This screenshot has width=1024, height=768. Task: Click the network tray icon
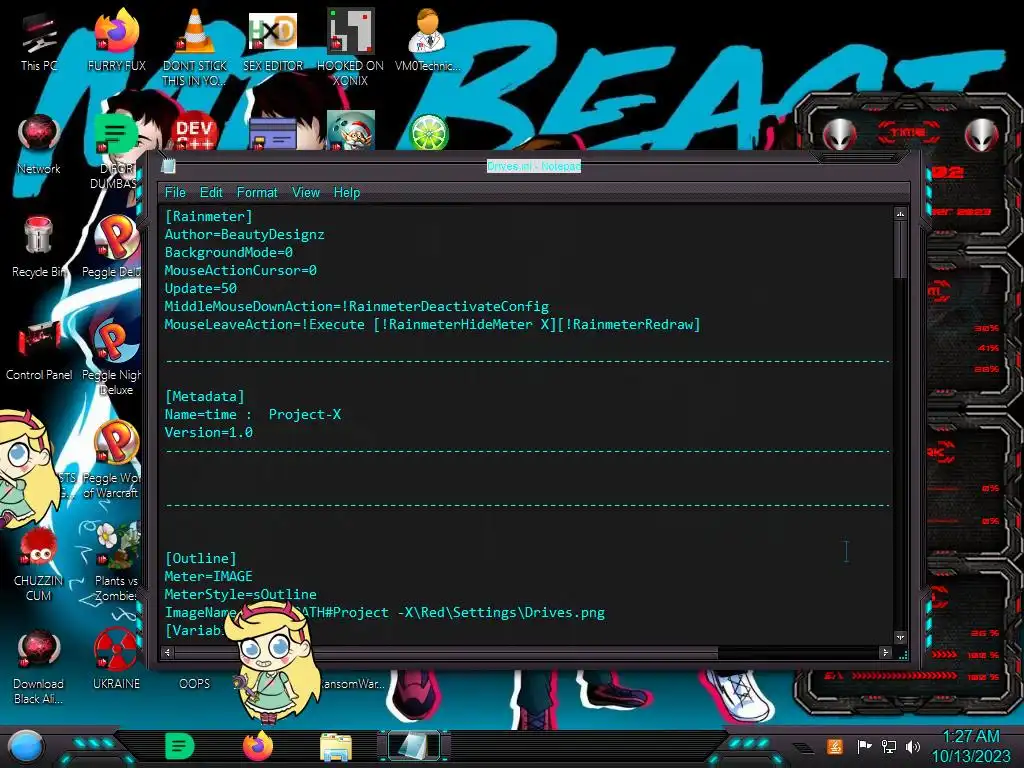click(889, 746)
